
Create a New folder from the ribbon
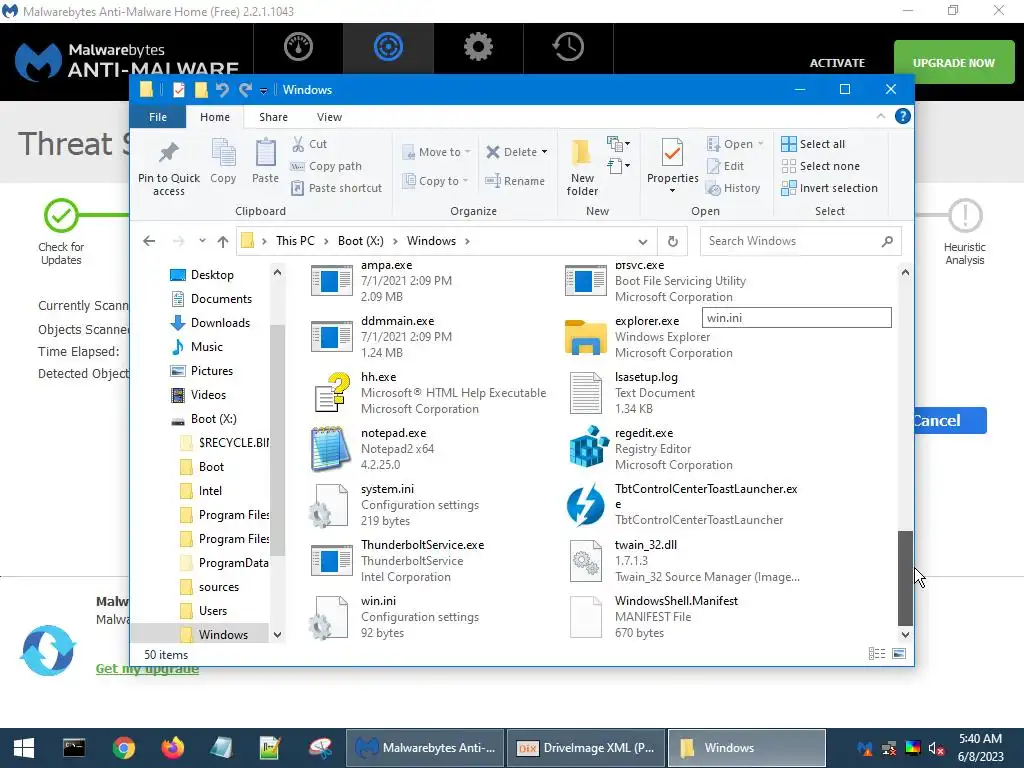pyautogui.click(x=582, y=168)
